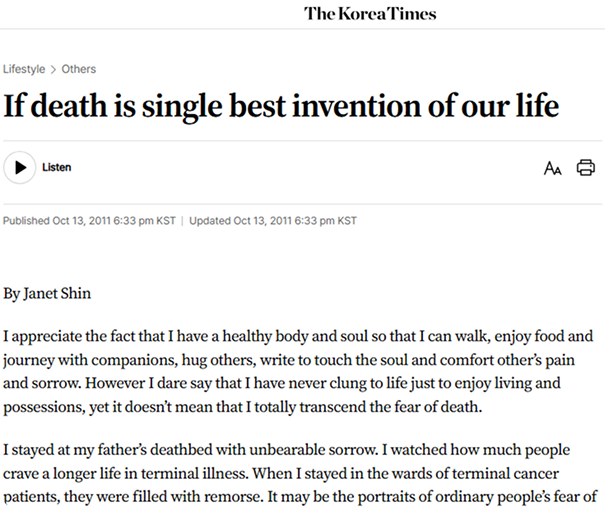Click the line starting 'journey with companions'

tap(289, 360)
